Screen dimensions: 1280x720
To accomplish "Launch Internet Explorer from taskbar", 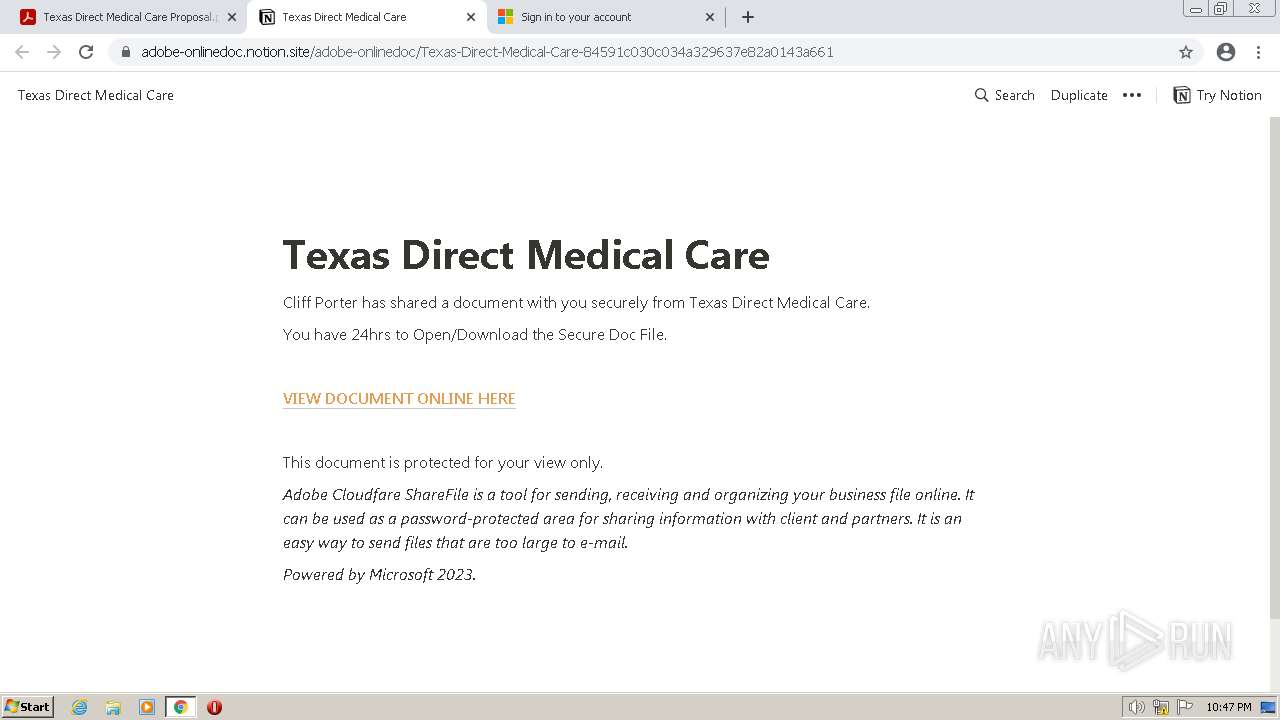I will 80,707.
